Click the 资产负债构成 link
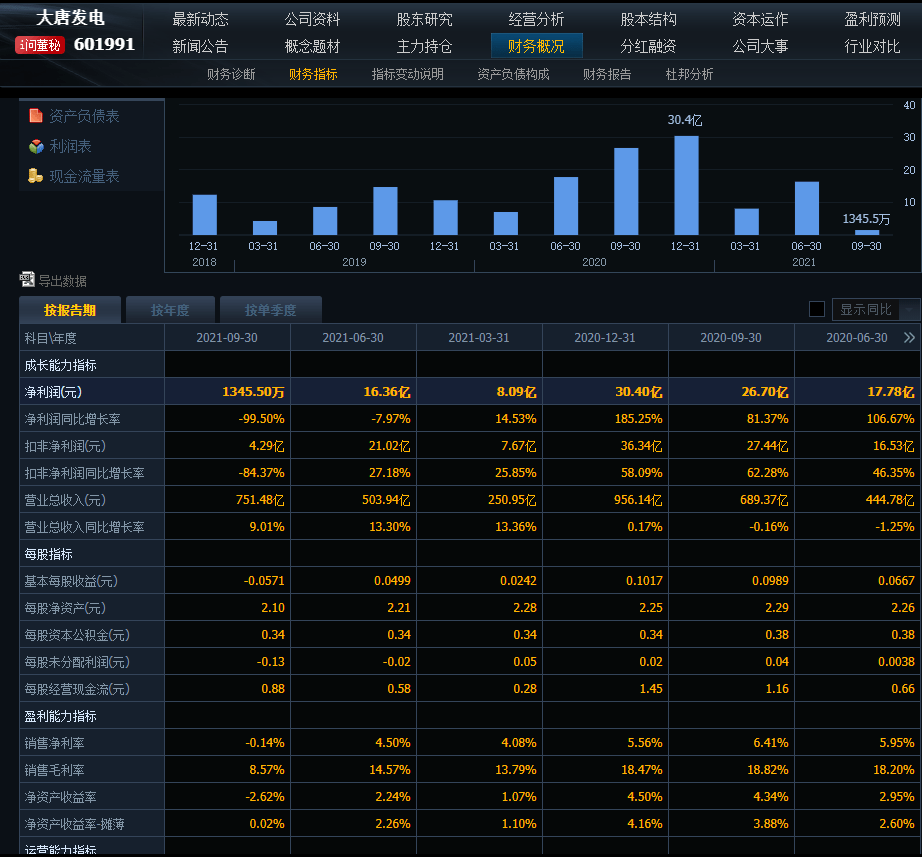This screenshot has height=857, width=922. click(x=513, y=74)
